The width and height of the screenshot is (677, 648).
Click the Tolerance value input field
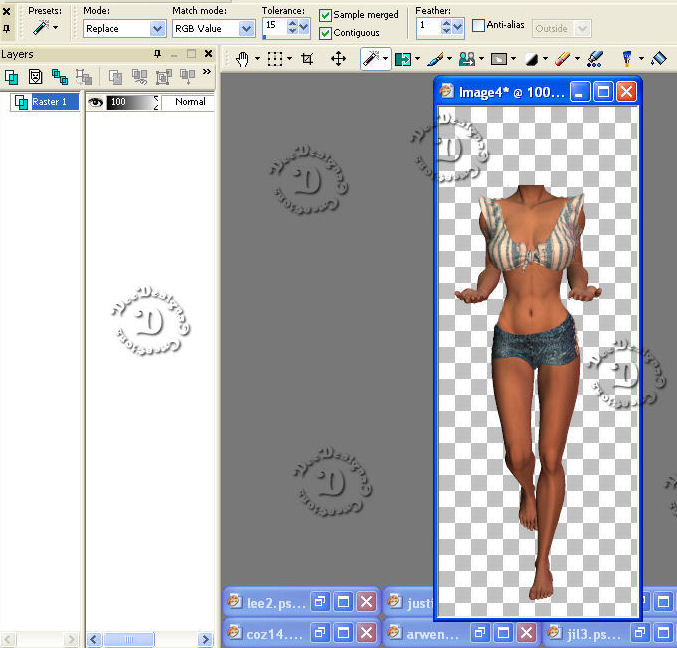pos(273,26)
